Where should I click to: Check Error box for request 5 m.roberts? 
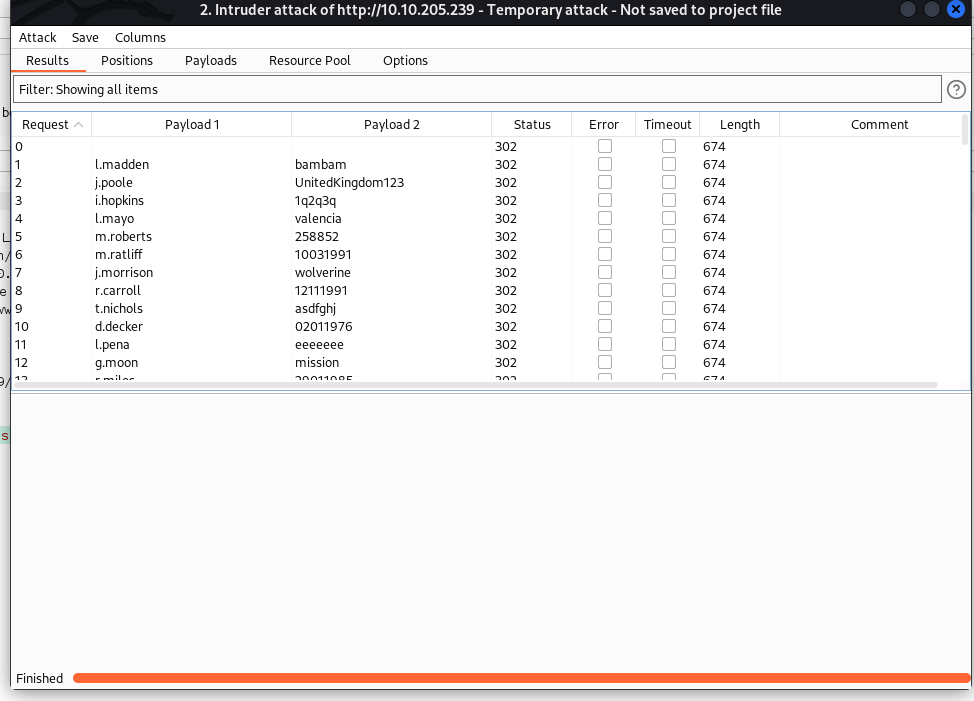tap(604, 236)
